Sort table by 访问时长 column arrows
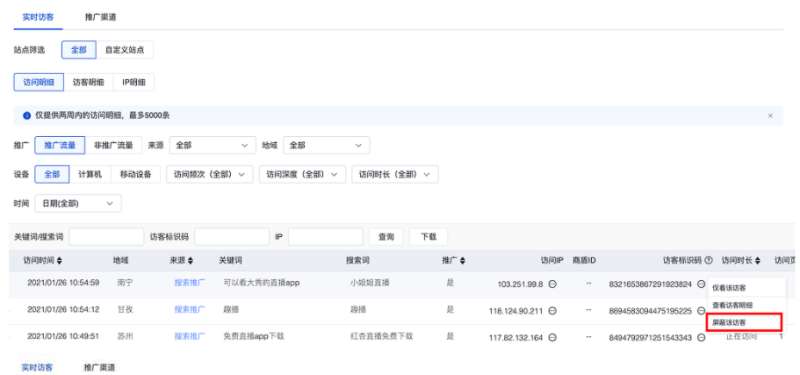This screenshot has width=800, height=375. coord(757,261)
